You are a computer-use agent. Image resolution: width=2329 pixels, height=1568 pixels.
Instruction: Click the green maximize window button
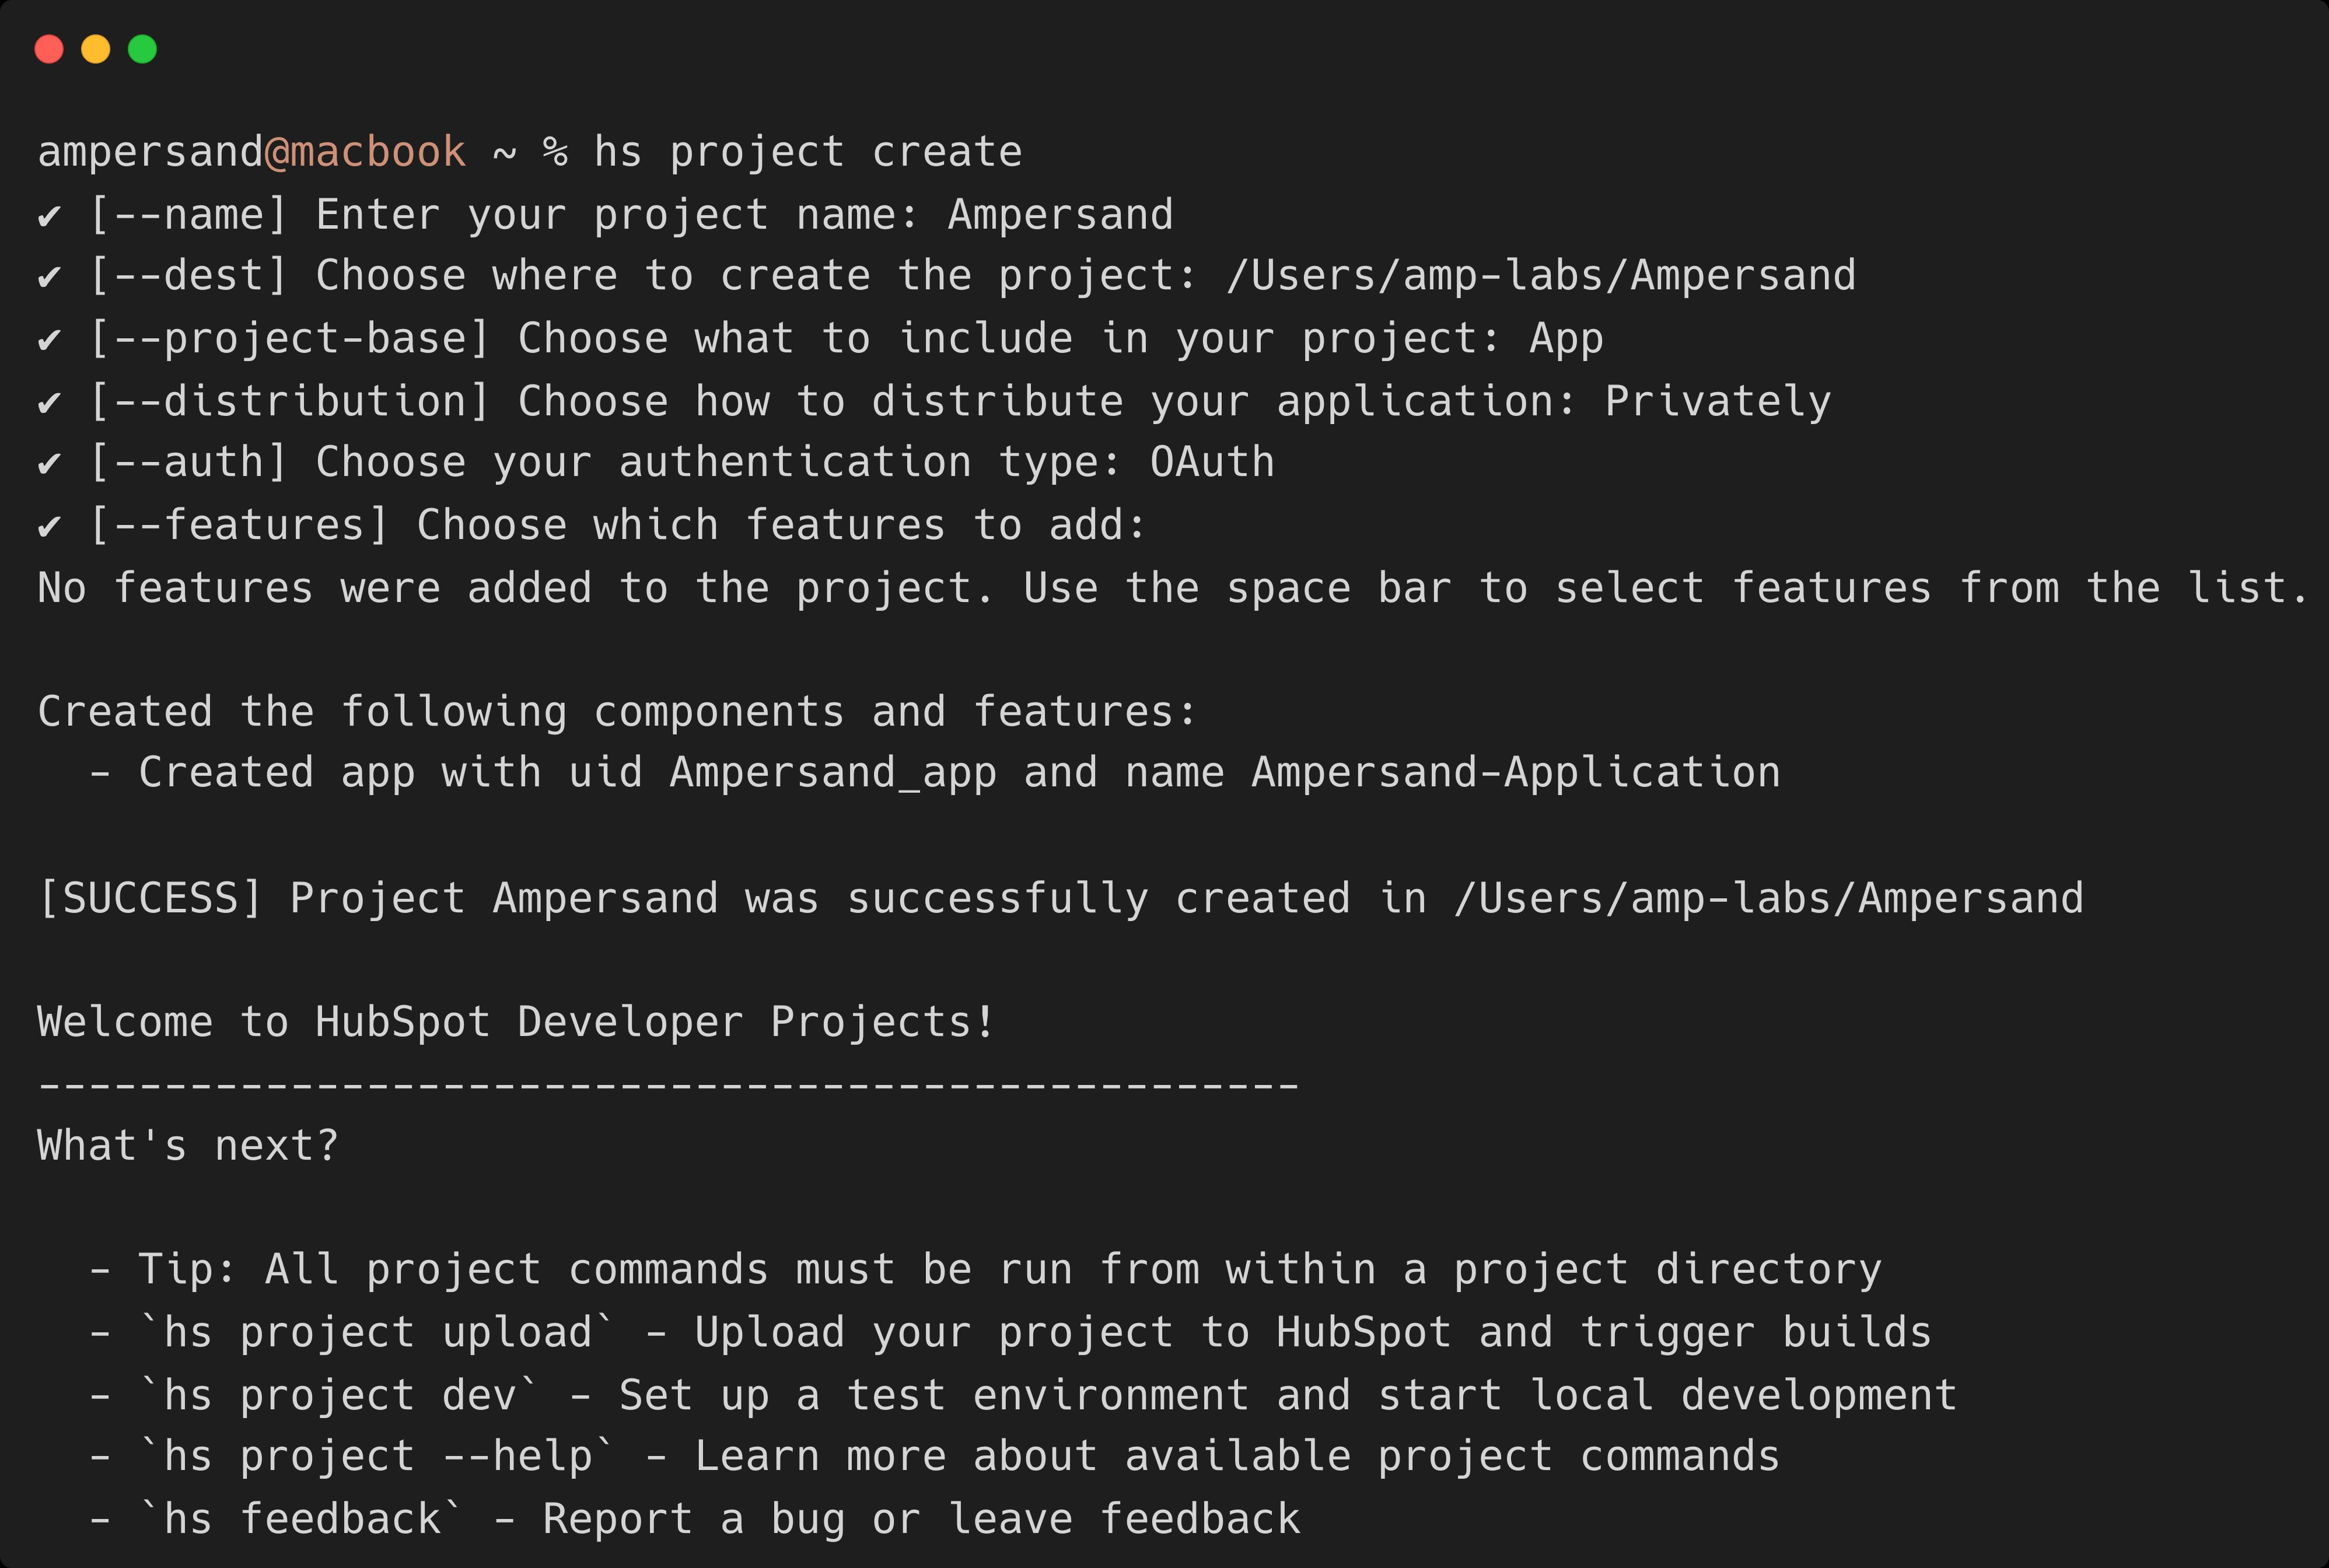143,49
